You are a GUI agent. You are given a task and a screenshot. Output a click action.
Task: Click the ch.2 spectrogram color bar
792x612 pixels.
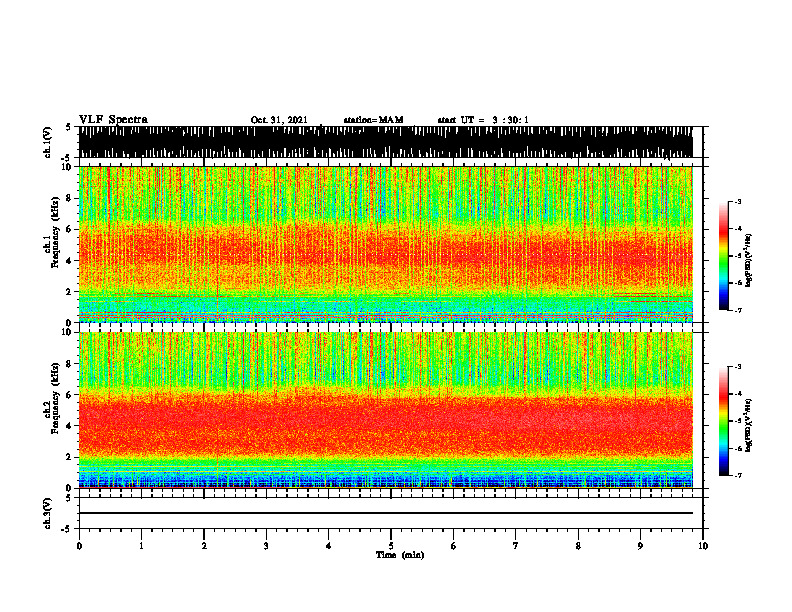pos(723,421)
